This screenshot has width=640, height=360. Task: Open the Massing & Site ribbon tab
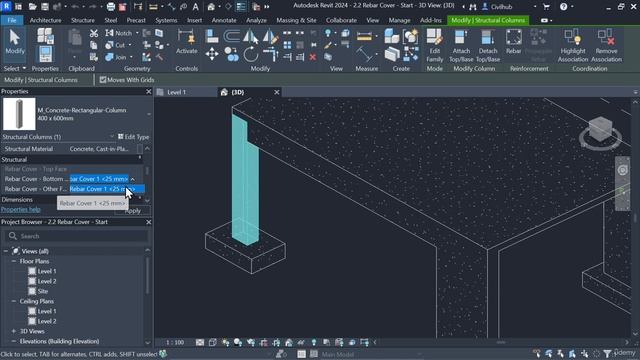coord(296,20)
